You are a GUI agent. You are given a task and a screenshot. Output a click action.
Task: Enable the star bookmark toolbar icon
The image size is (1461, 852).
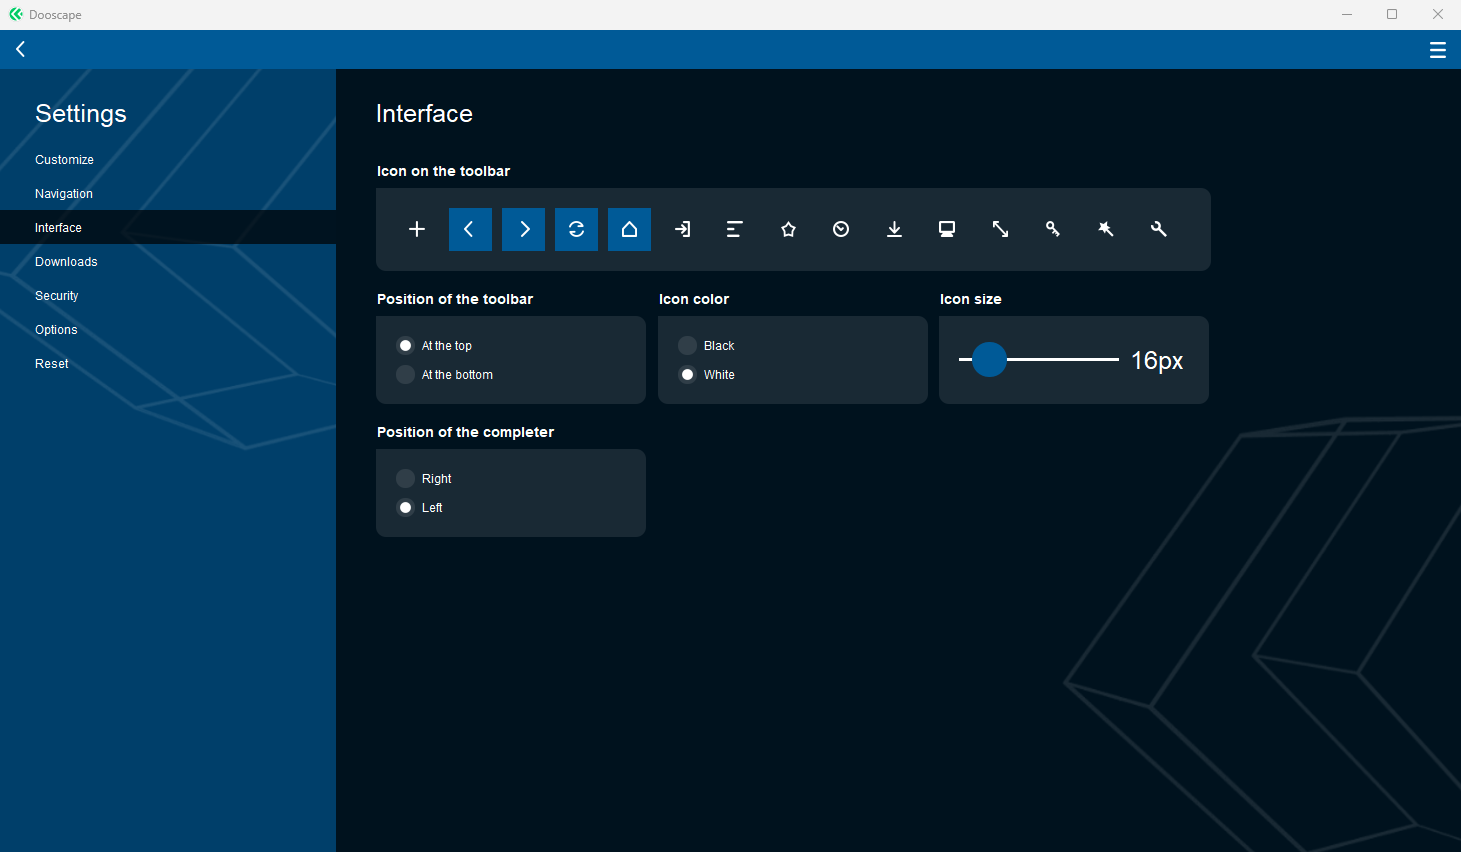click(788, 229)
